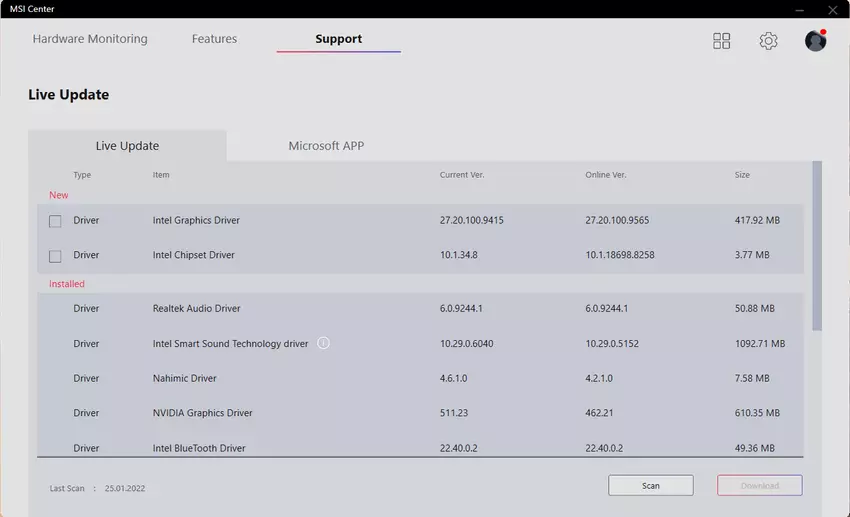This screenshot has width=850, height=517.
Task: Click the Online Ver. column header
Action: 605,175
